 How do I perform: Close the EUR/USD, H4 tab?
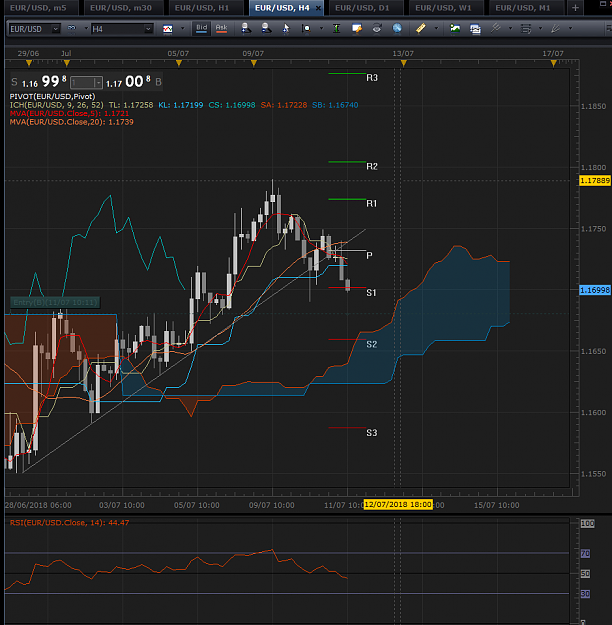tap(318, 8)
